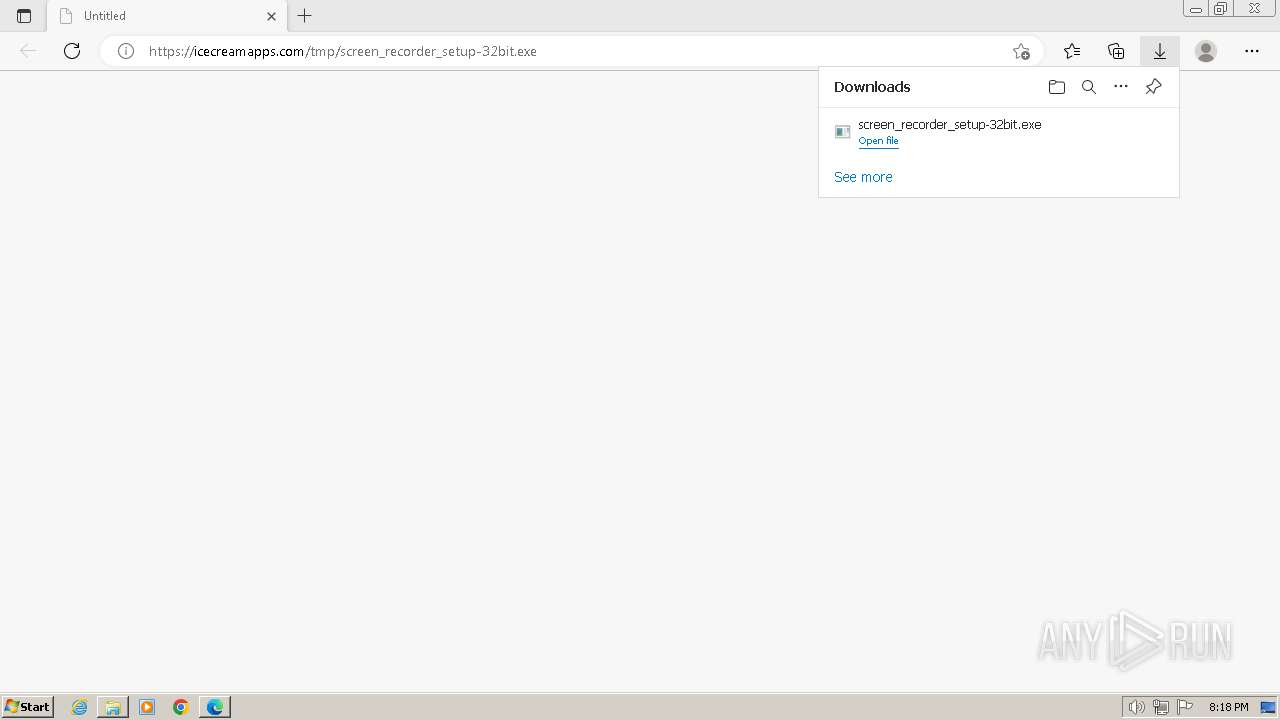Screen dimensions: 1280x720
Task: Click See more in Downloads
Action: coord(863,177)
